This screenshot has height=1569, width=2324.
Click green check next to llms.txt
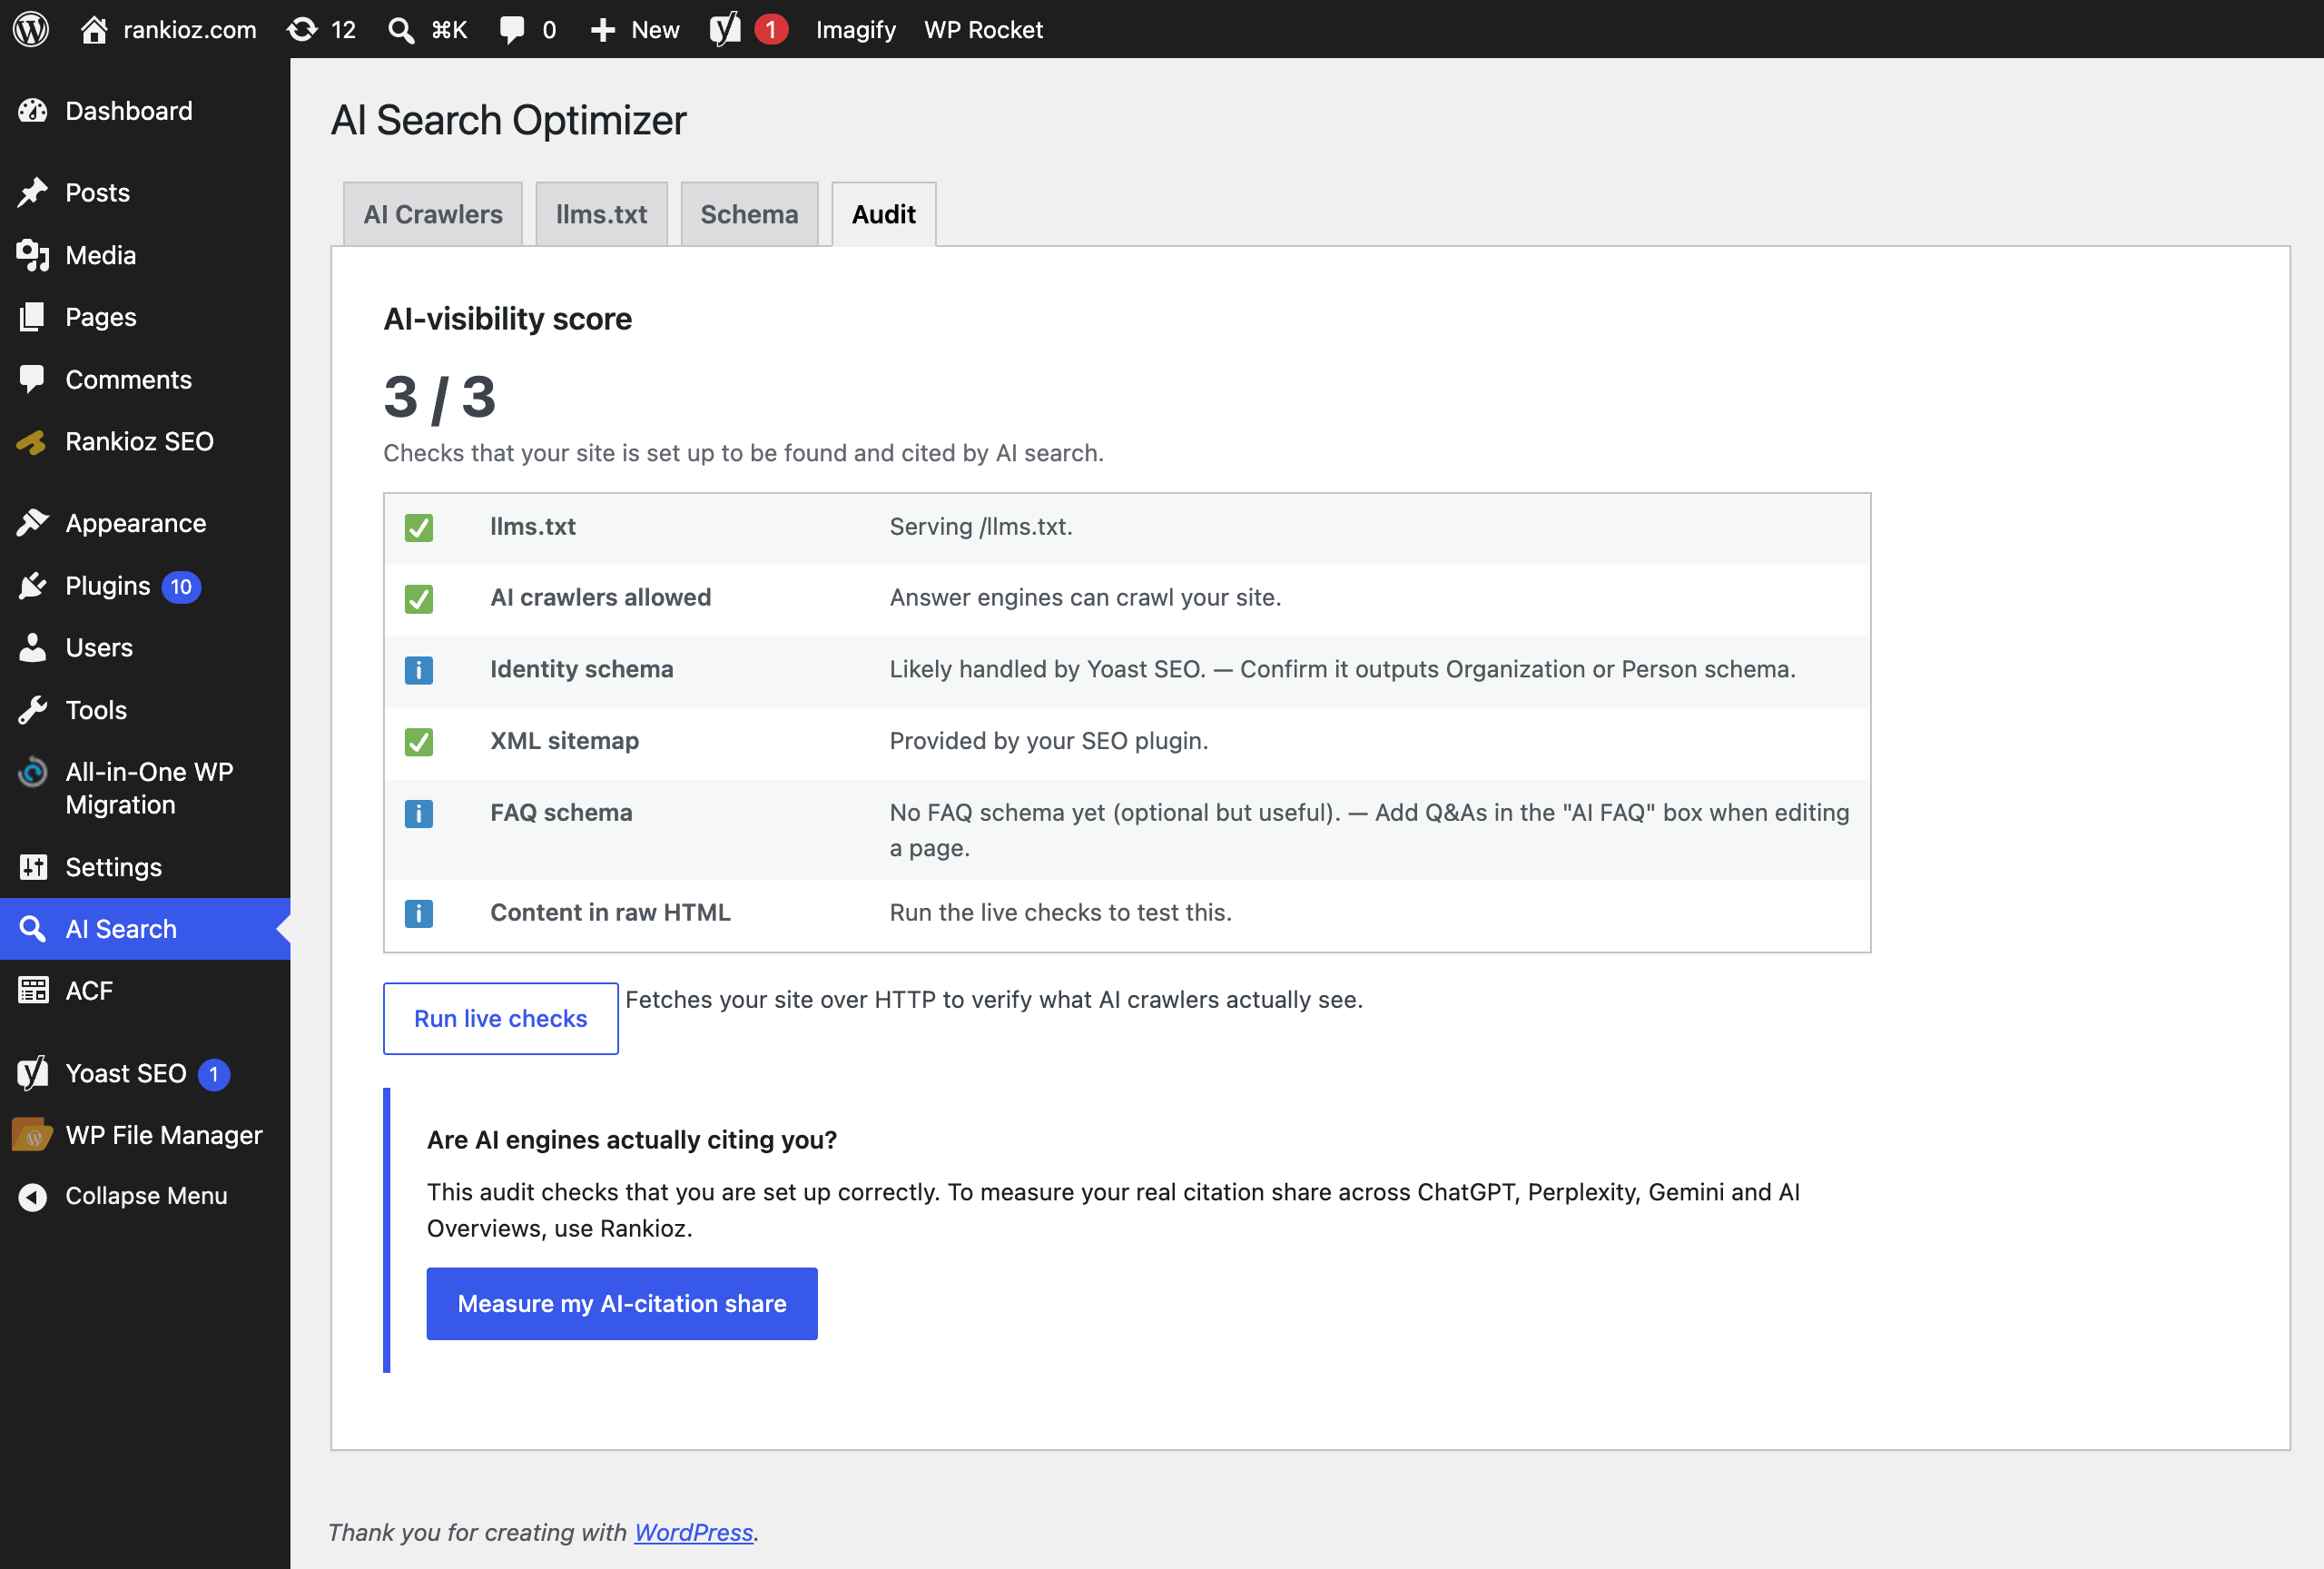(419, 527)
